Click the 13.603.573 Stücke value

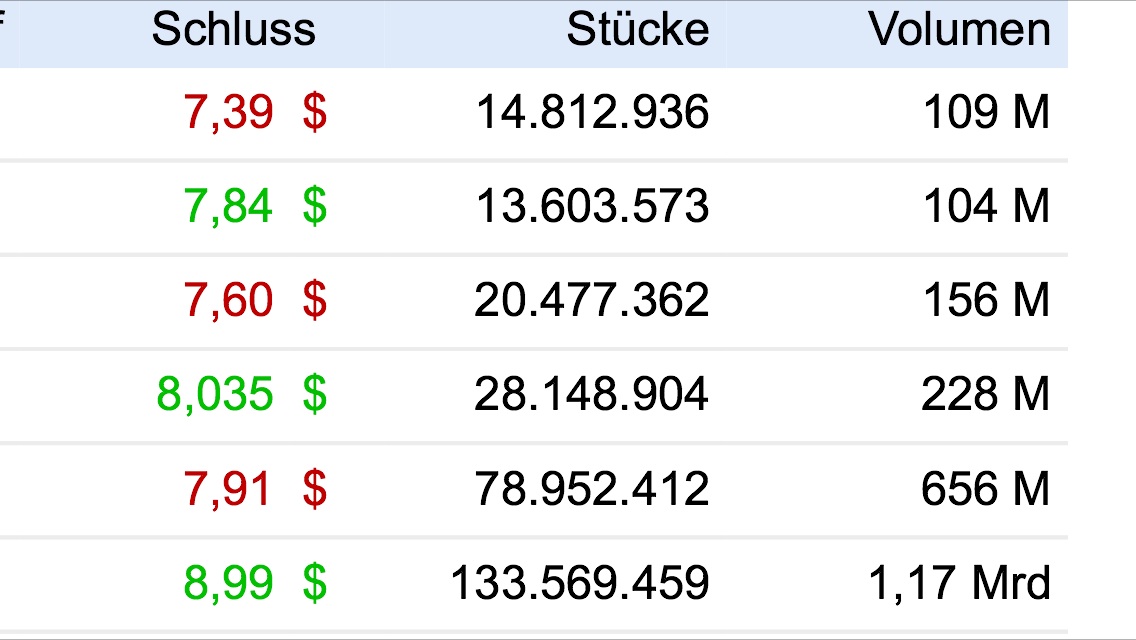[592, 207]
